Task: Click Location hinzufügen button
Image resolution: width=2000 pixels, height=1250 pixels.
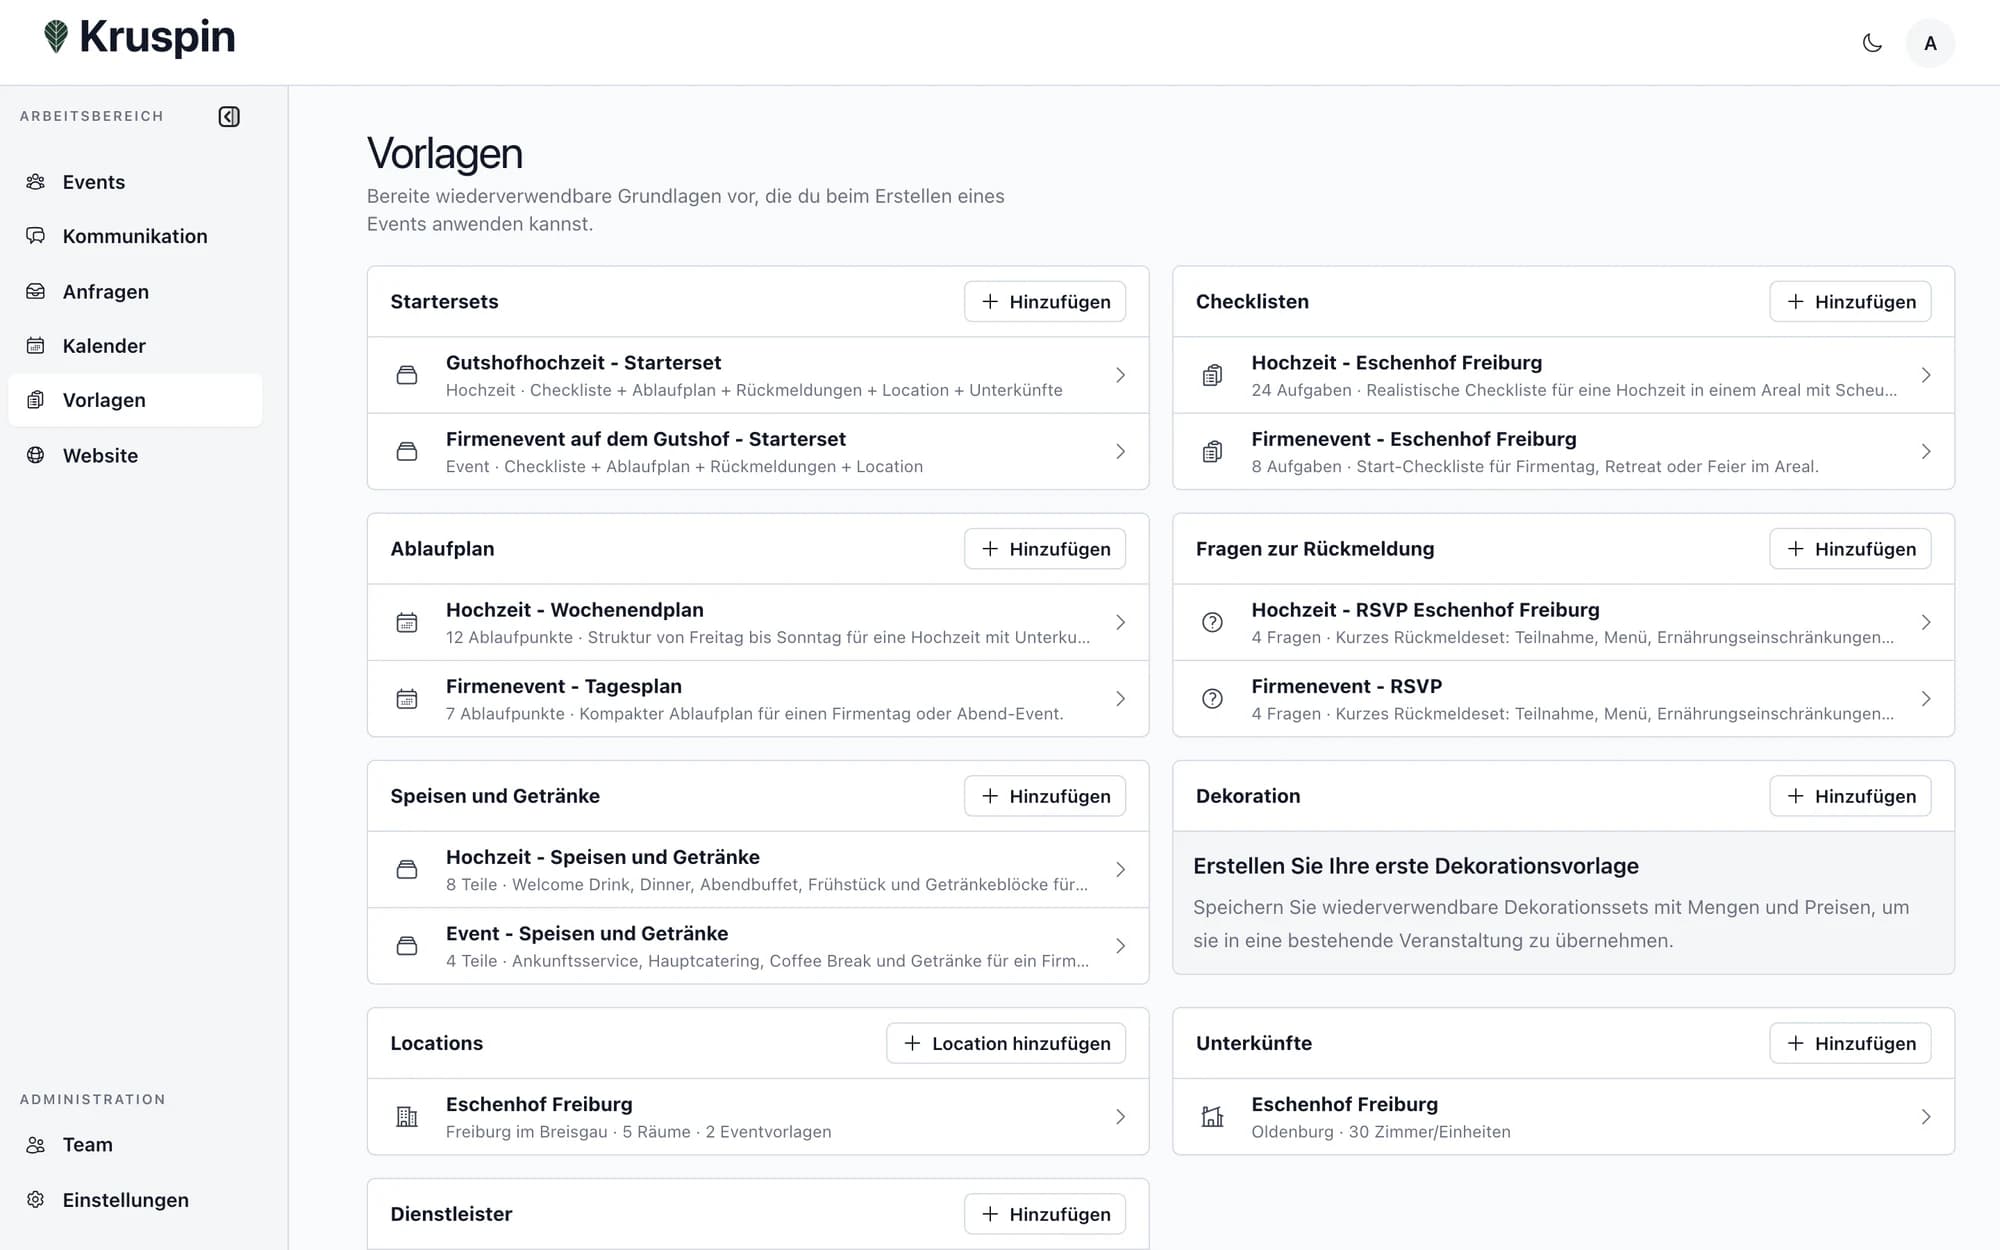Action: pyautogui.click(x=1006, y=1043)
